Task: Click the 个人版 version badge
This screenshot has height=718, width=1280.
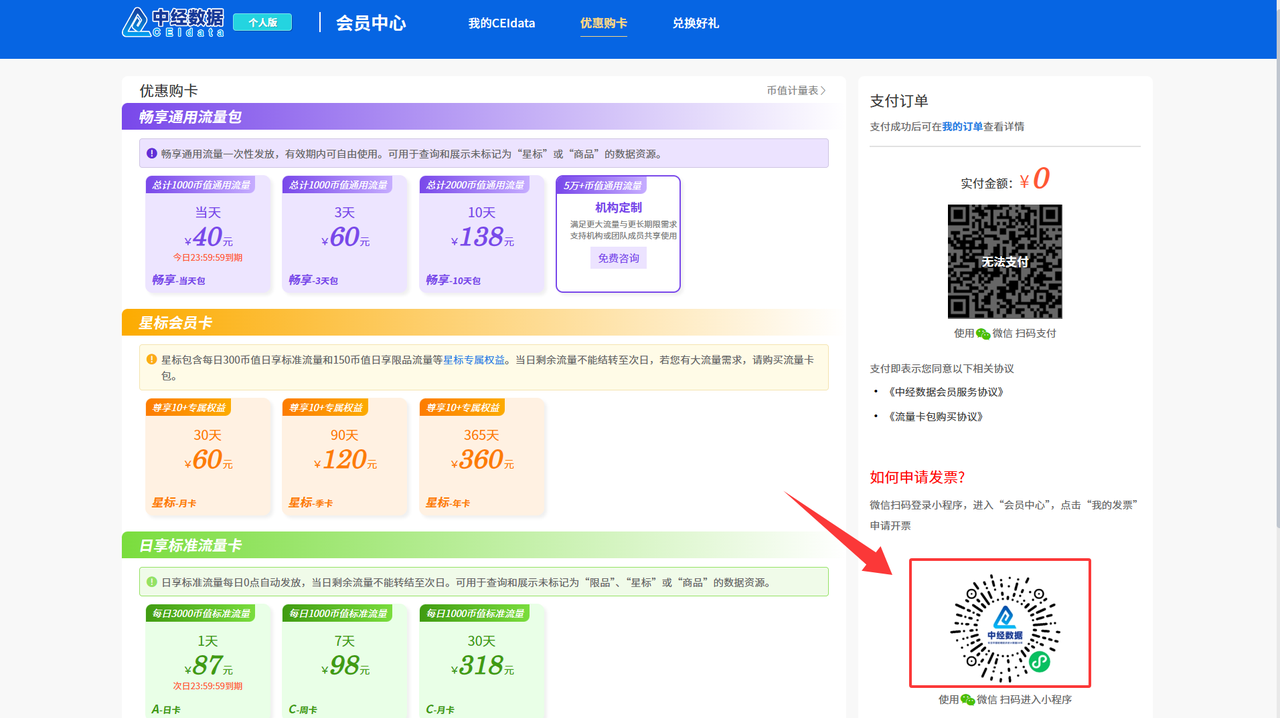Action: point(262,22)
